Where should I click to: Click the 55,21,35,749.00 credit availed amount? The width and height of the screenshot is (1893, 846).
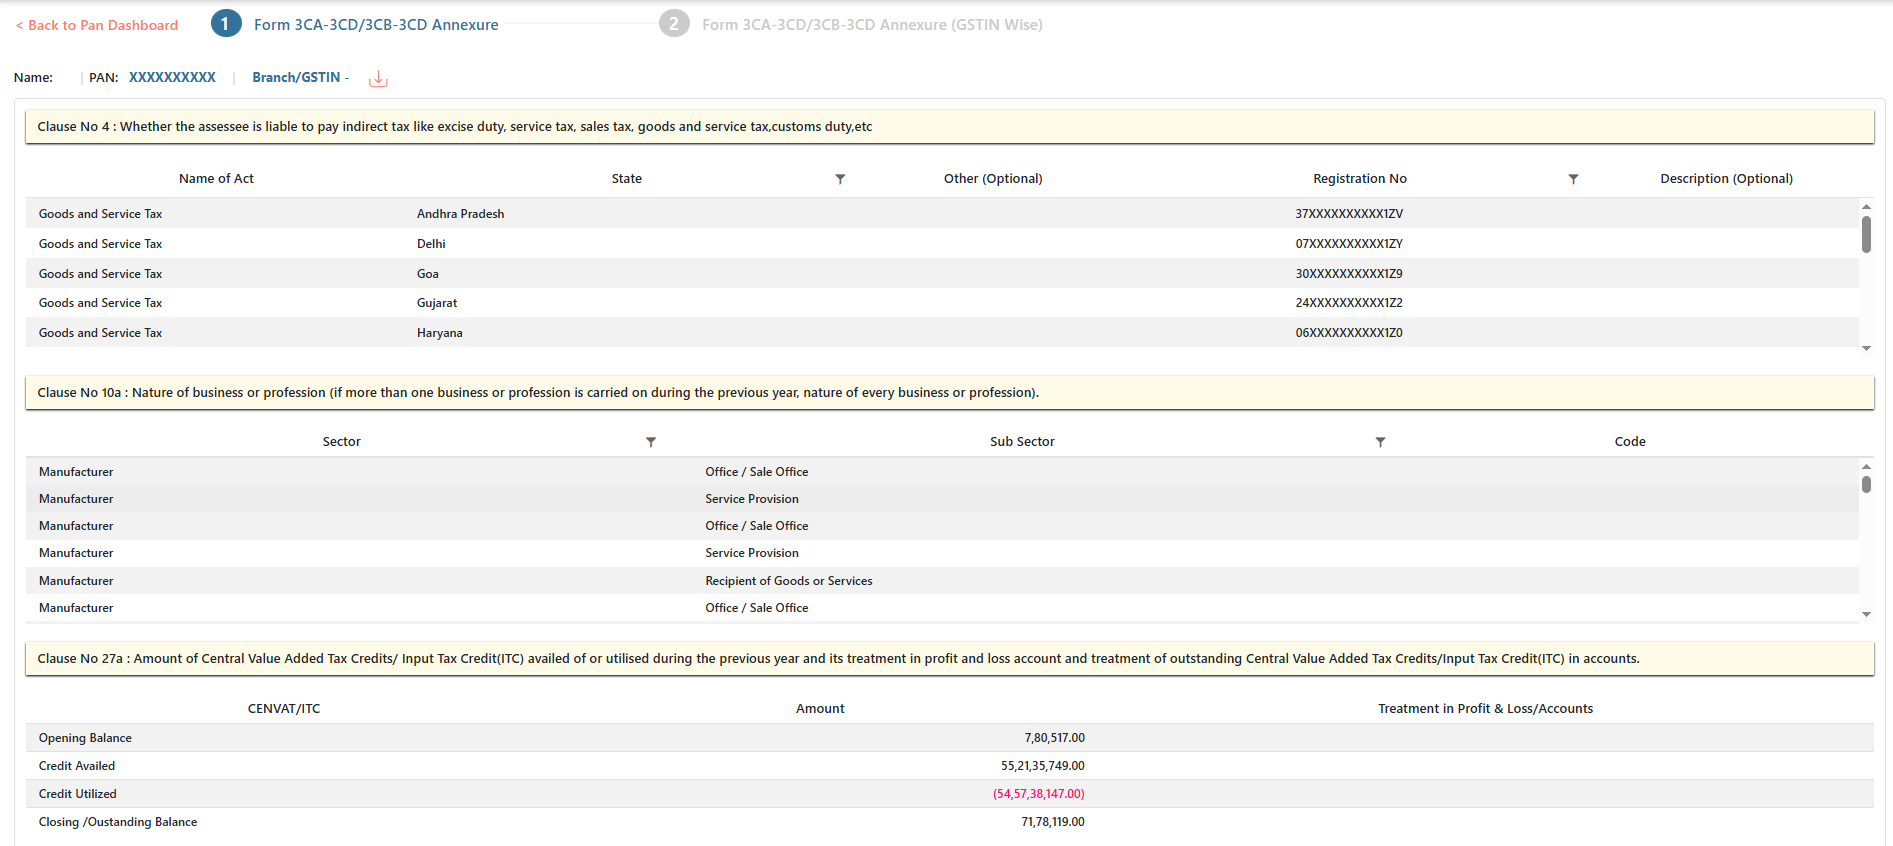pos(1043,766)
